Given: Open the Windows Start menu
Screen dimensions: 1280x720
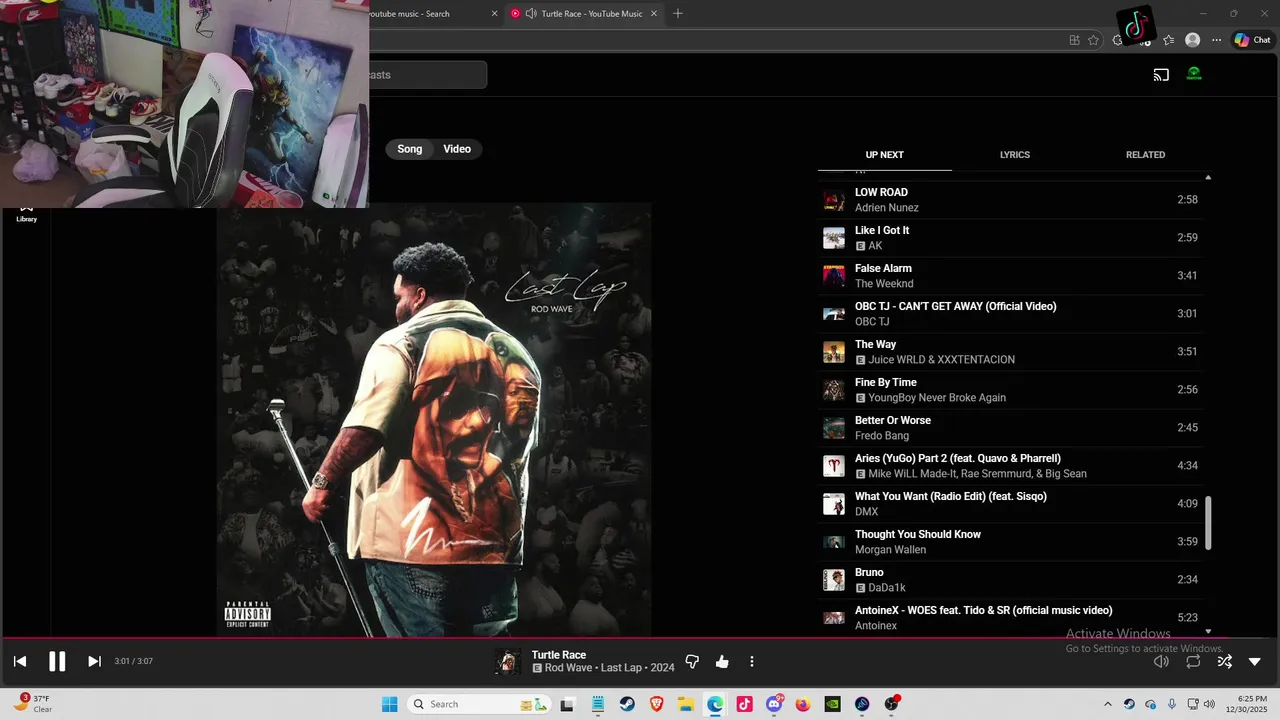Looking at the screenshot, I should tap(390, 704).
